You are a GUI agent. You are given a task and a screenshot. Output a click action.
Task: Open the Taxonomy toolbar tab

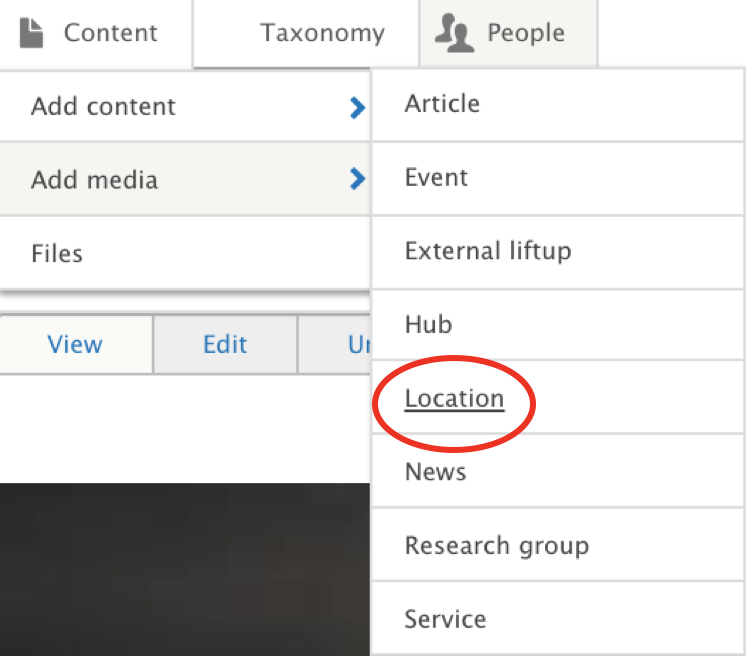(x=322, y=33)
